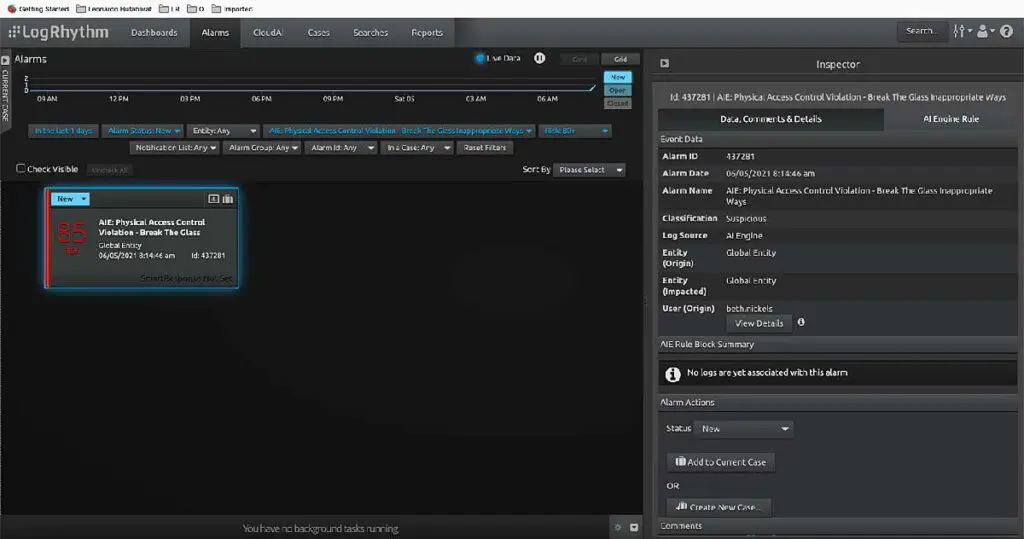Toggle the Closed status chart filter

(617, 103)
